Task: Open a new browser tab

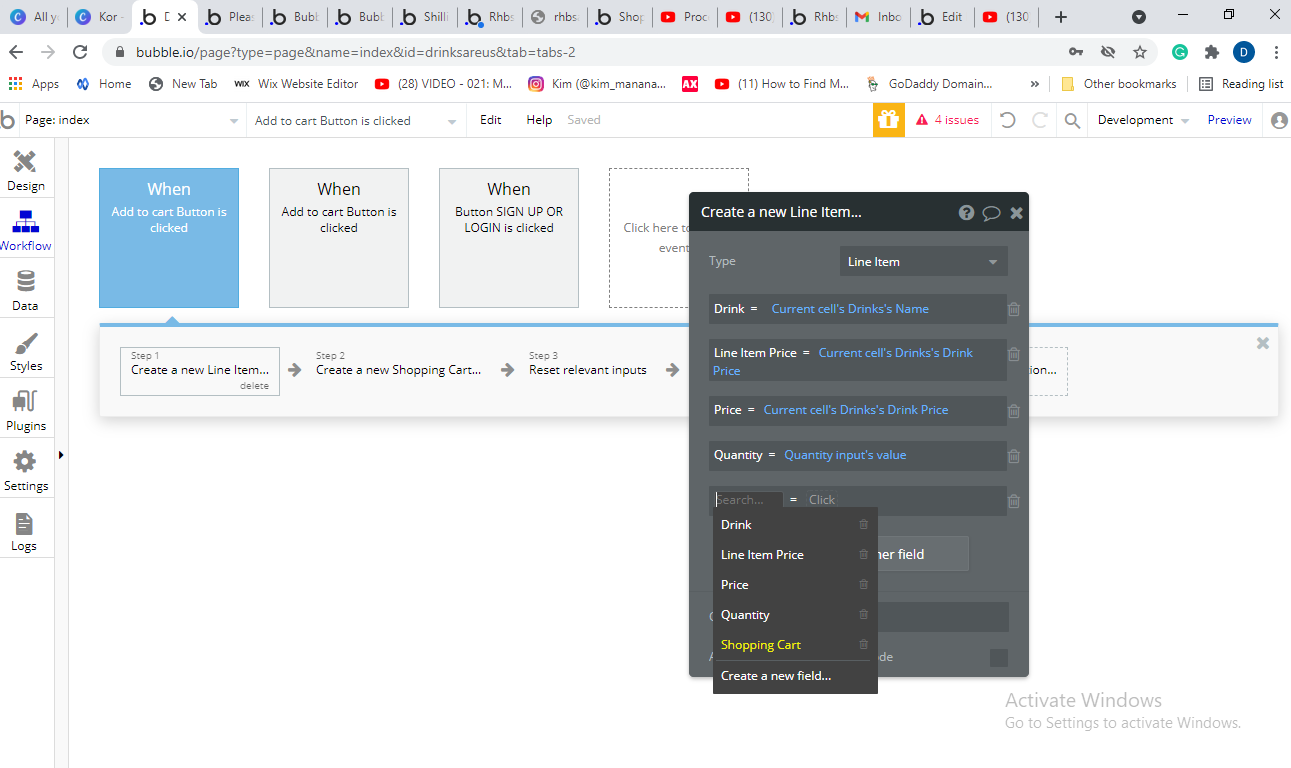Action: tap(1061, 17)
